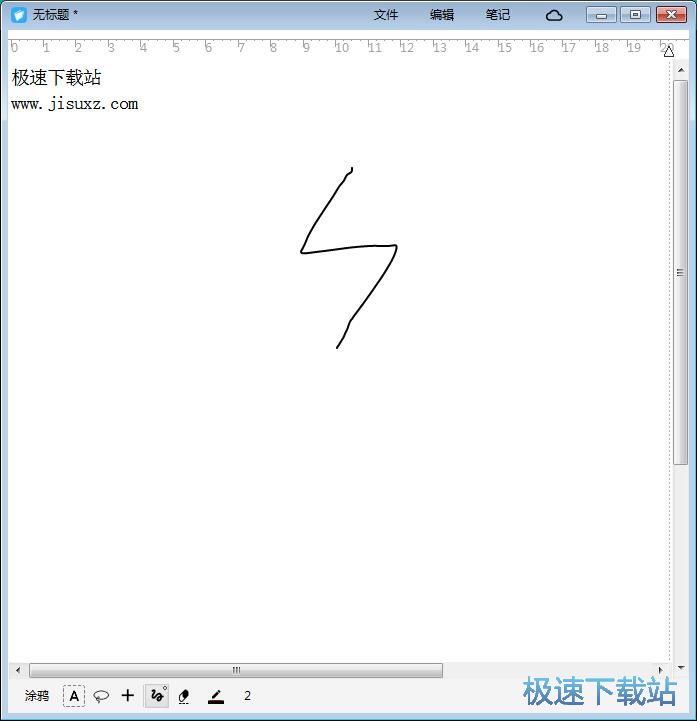The height and width of the screenshot is (721, 697).
Task: Click the ruler mark 10
Action: pyautogui.click(x=342, y=47)
